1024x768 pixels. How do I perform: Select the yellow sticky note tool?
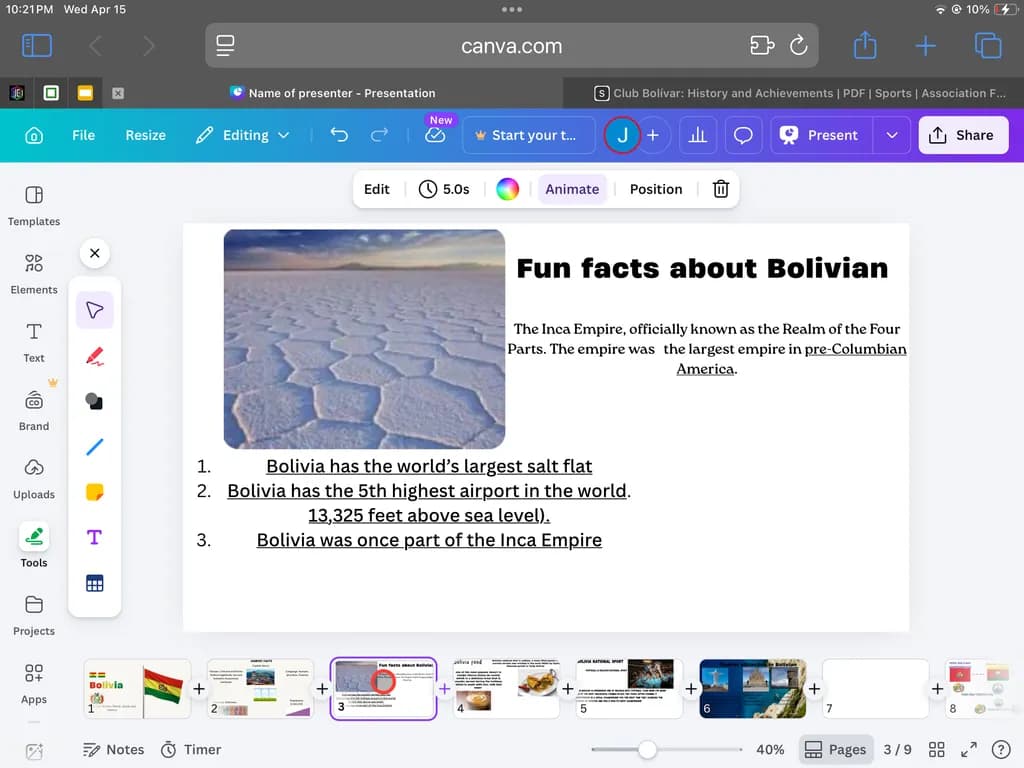click(x=95, y=492)
